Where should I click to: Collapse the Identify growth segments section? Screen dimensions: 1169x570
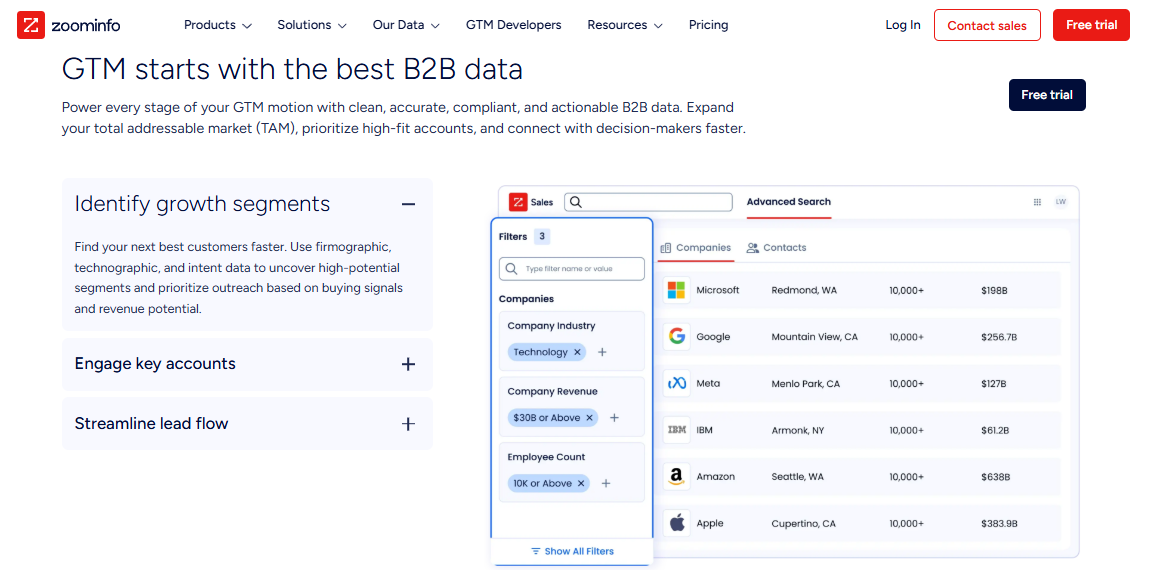pyautogui.click(x=408, y=204)
